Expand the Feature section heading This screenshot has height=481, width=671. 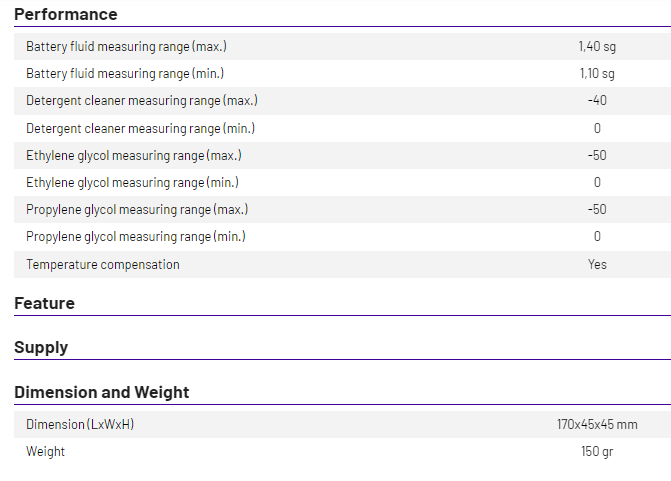[45, 303]
